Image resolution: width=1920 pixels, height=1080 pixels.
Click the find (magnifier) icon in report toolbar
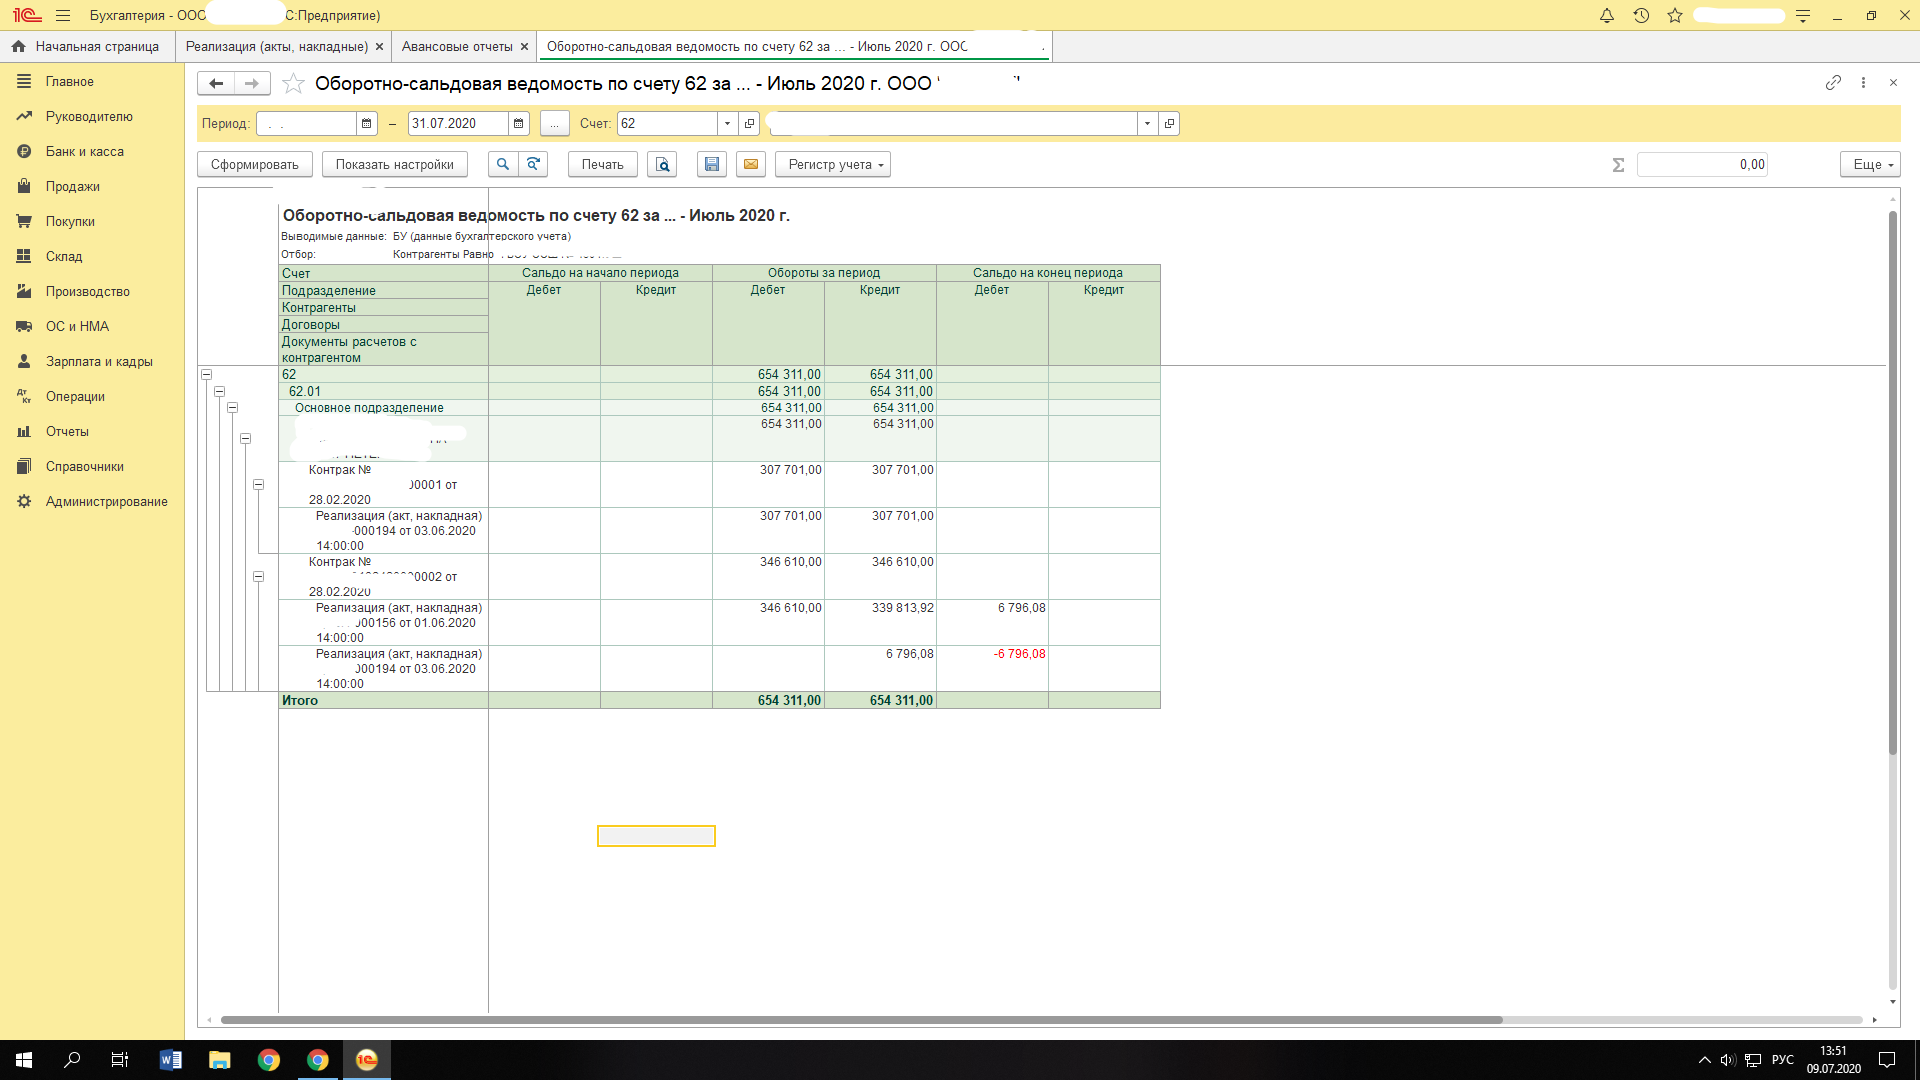[503, 164]
